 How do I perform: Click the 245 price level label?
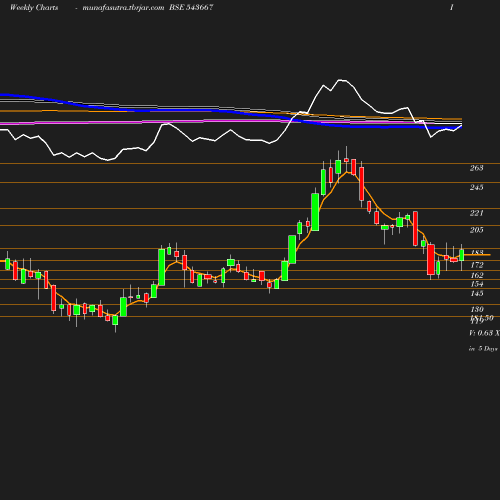[x=476, y=187]
